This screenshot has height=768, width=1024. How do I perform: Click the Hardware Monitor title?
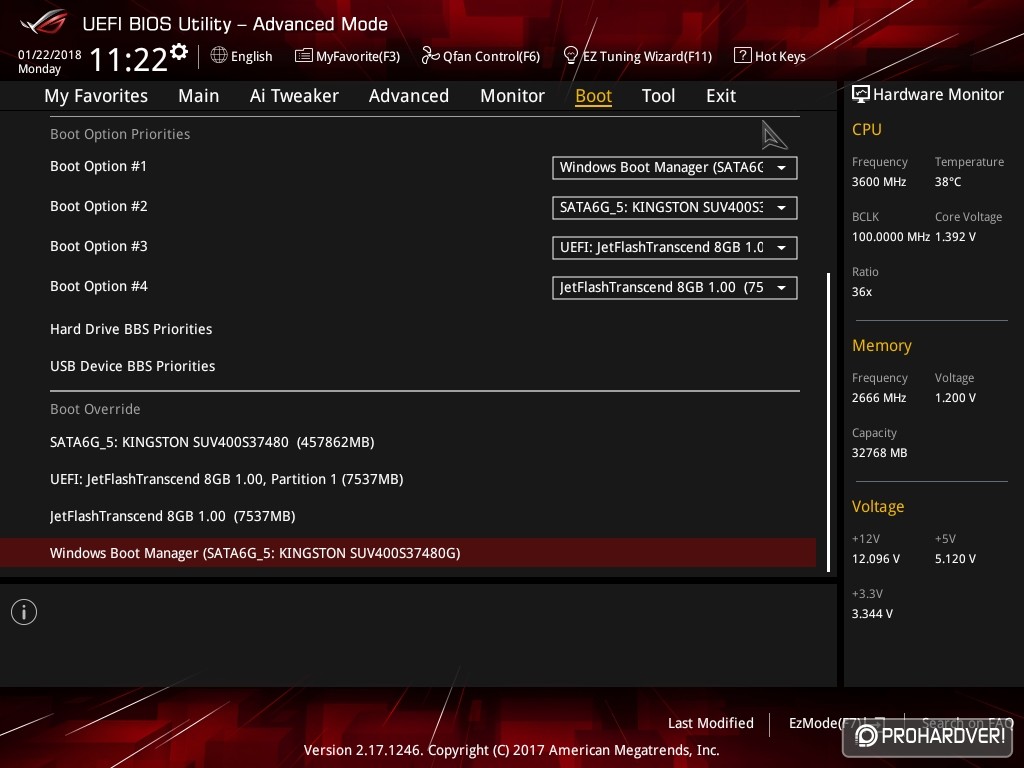[x=938, y=95]
